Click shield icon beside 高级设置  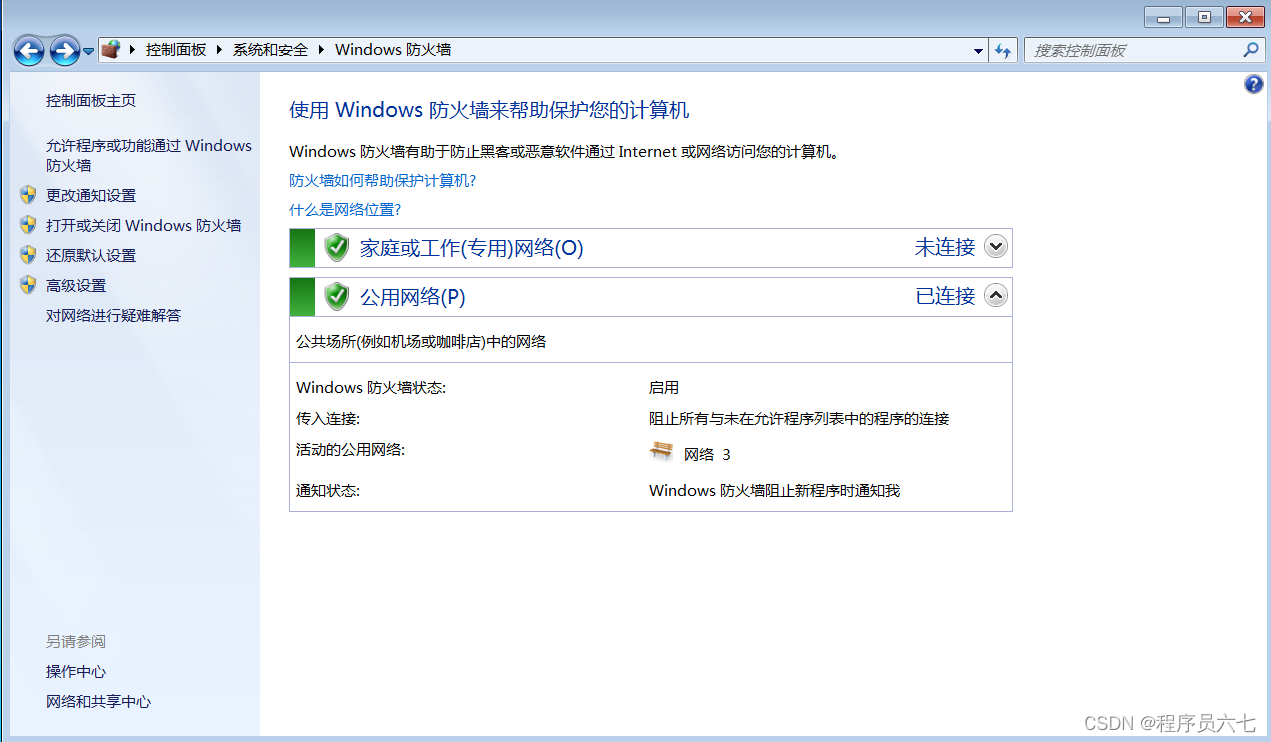coord(28,285)
